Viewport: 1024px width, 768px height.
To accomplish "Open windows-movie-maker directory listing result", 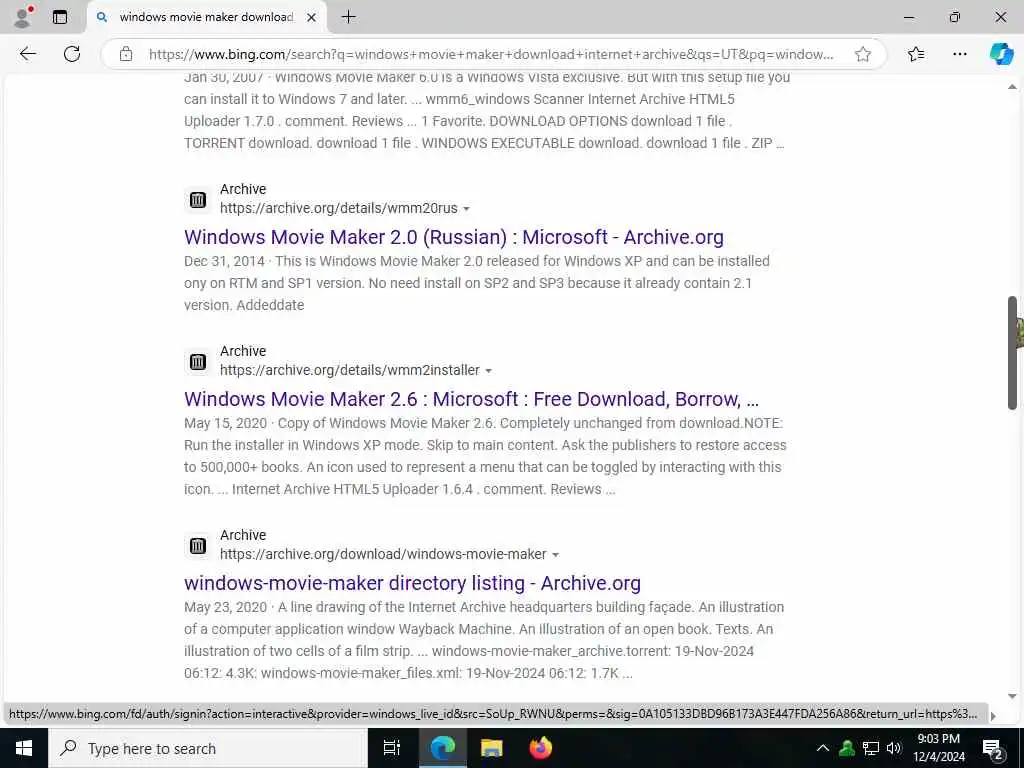I will coord(412,583).
